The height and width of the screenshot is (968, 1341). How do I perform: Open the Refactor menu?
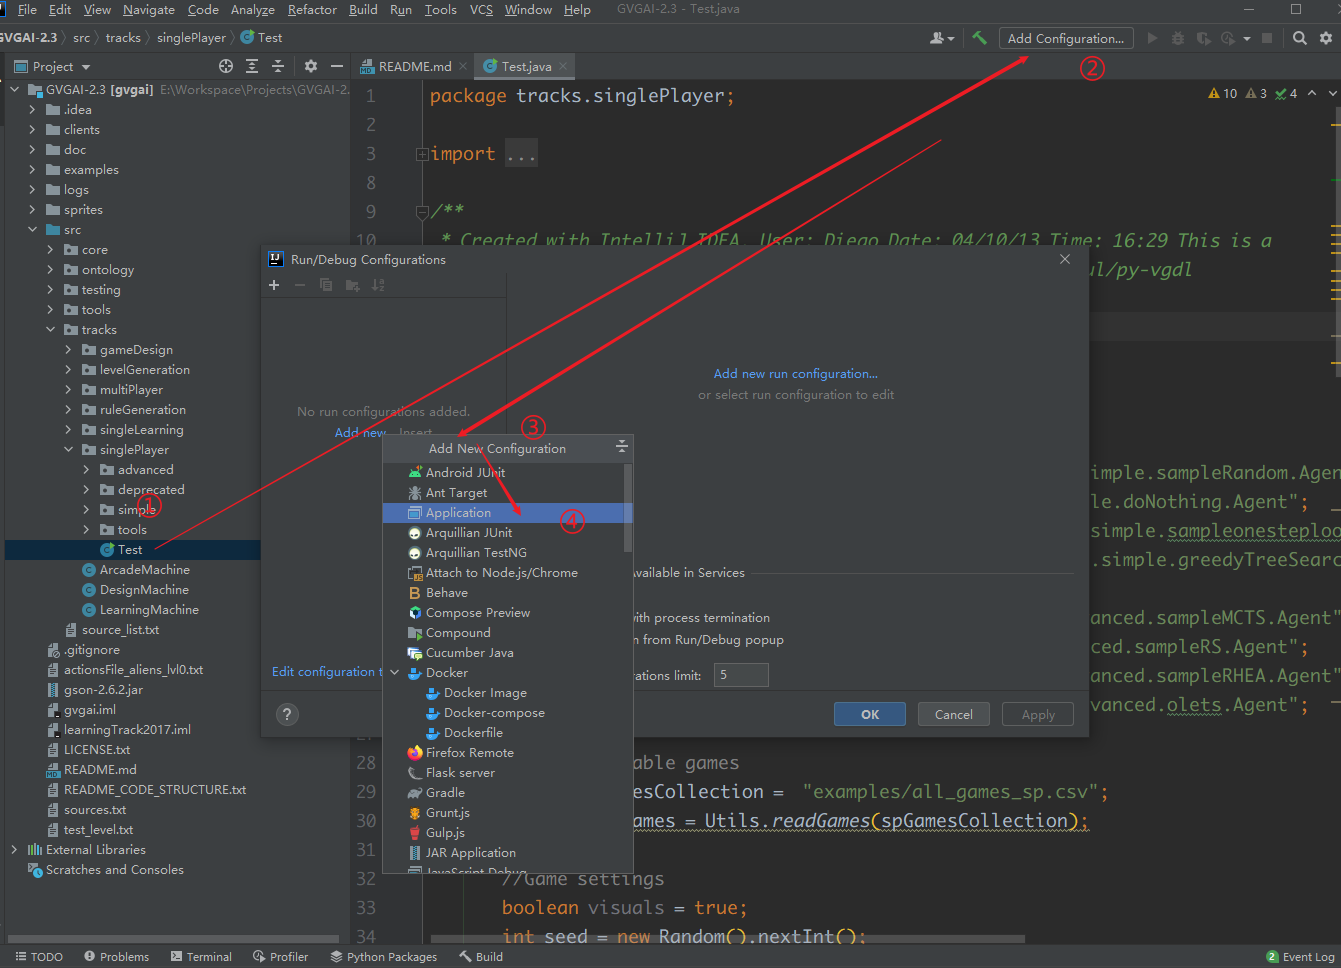click(312, 9)
